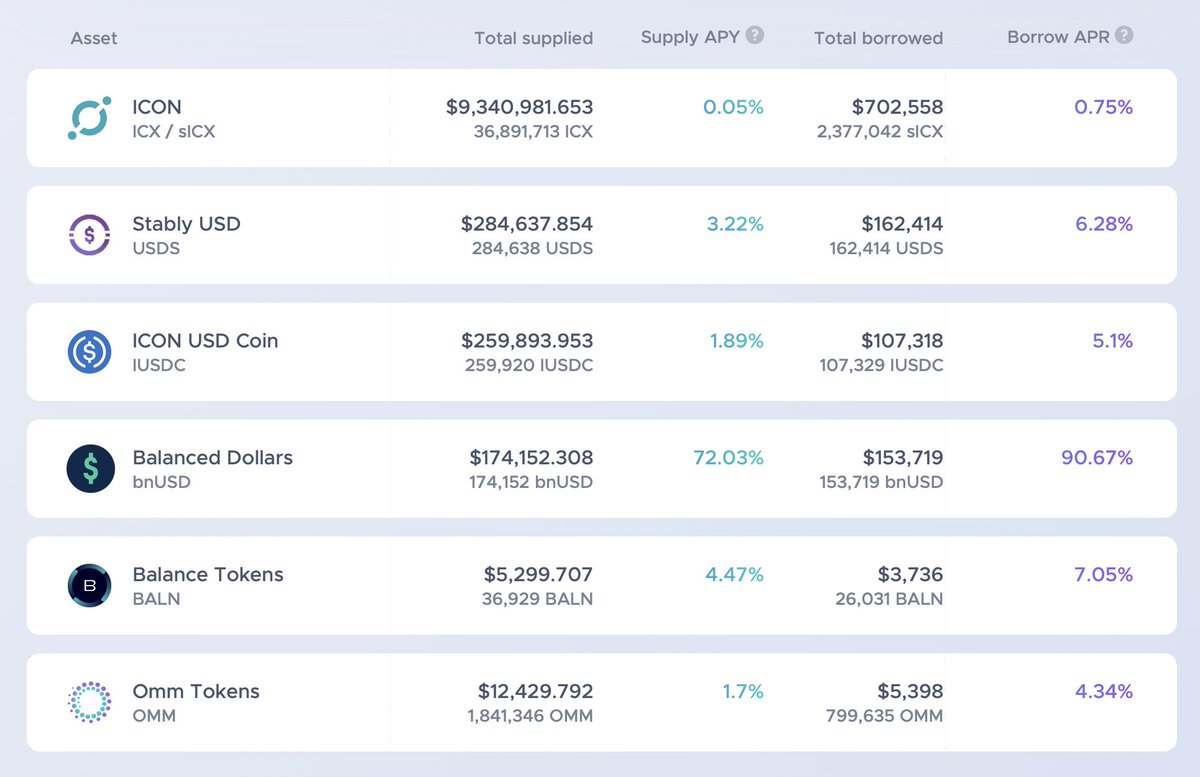Open the Stably USD asset name
1200x777 pixels.
tap(186, 224)
